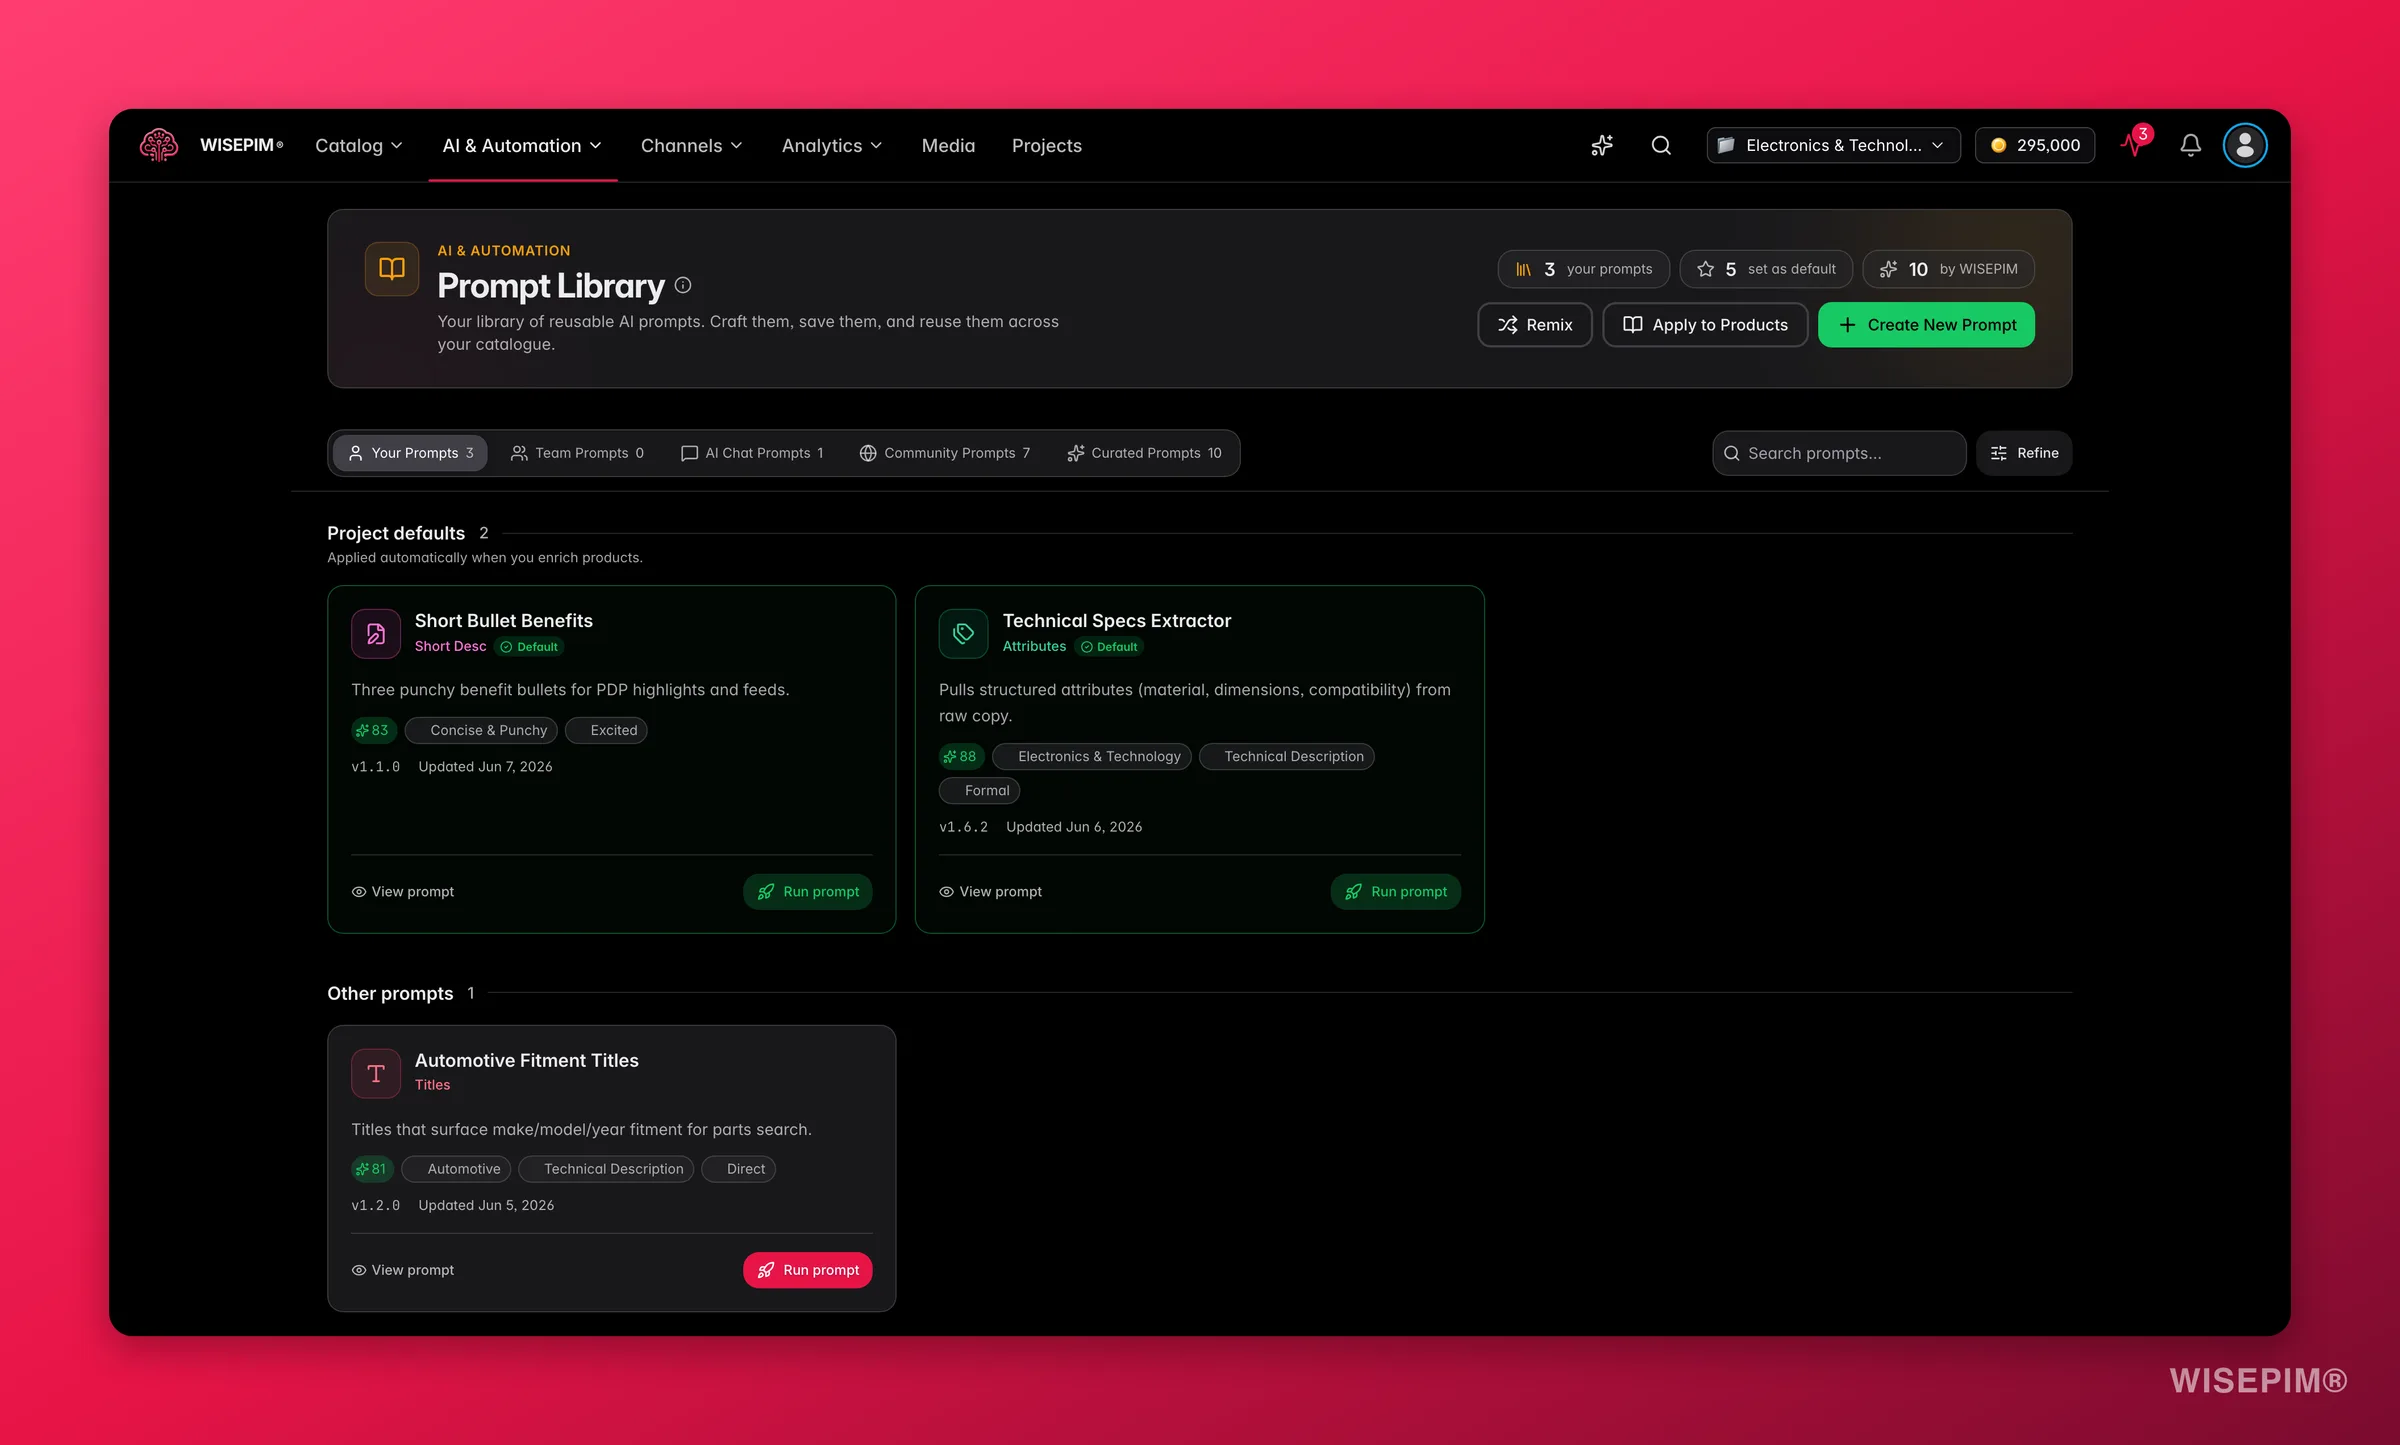The image size is (2400, 1445).
Task: Click the Electronics & Technology tag
Action: pos(1092,756)
